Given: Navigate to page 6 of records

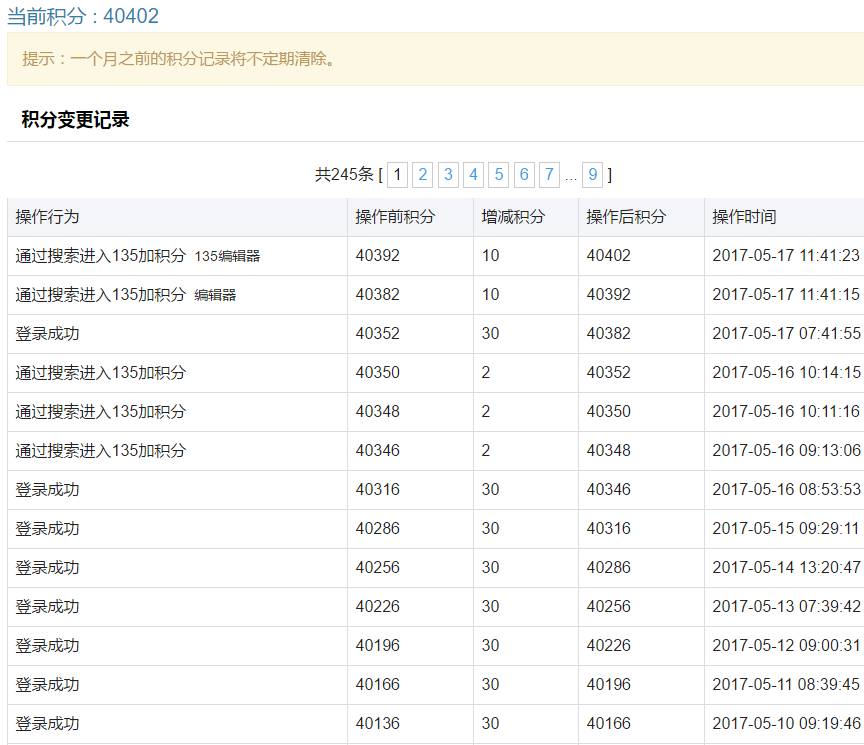Looking at the screenshot, I should click(524, 175).
